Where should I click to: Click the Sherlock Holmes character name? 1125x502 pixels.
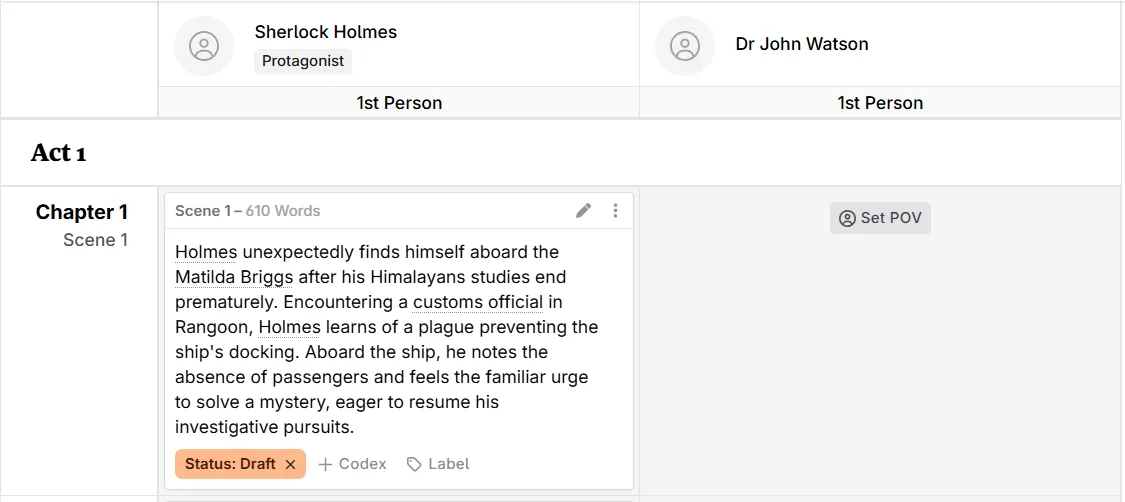pyautogui.click(x=326, y=32)
